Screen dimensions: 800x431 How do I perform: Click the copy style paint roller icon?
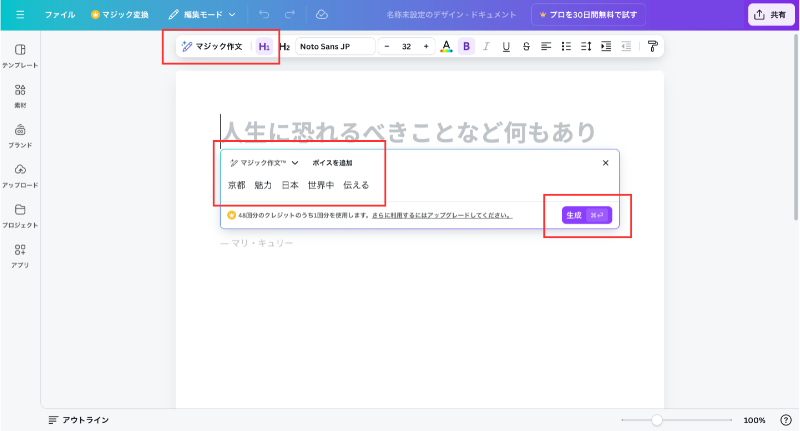[652, 46]
